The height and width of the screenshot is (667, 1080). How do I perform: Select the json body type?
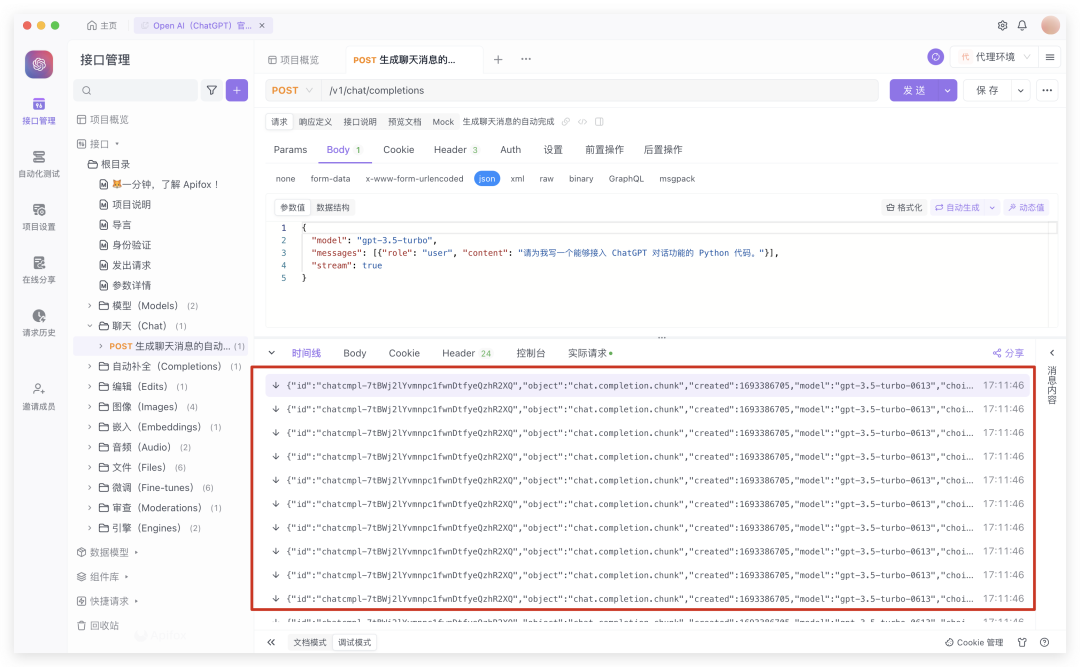(487, 179)
